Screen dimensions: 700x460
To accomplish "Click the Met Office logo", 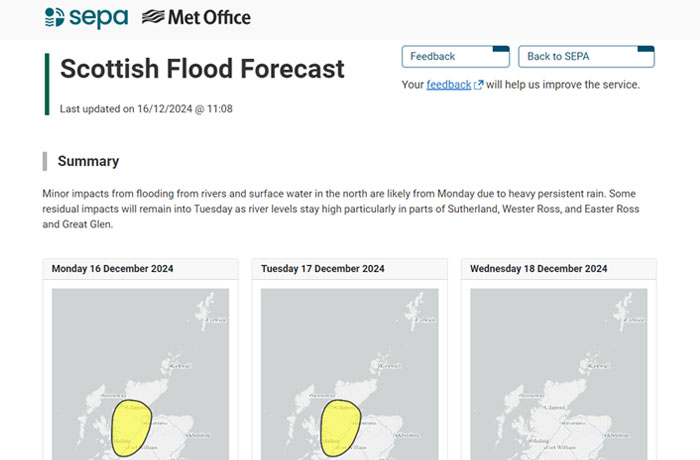I will tap(196, 18).
